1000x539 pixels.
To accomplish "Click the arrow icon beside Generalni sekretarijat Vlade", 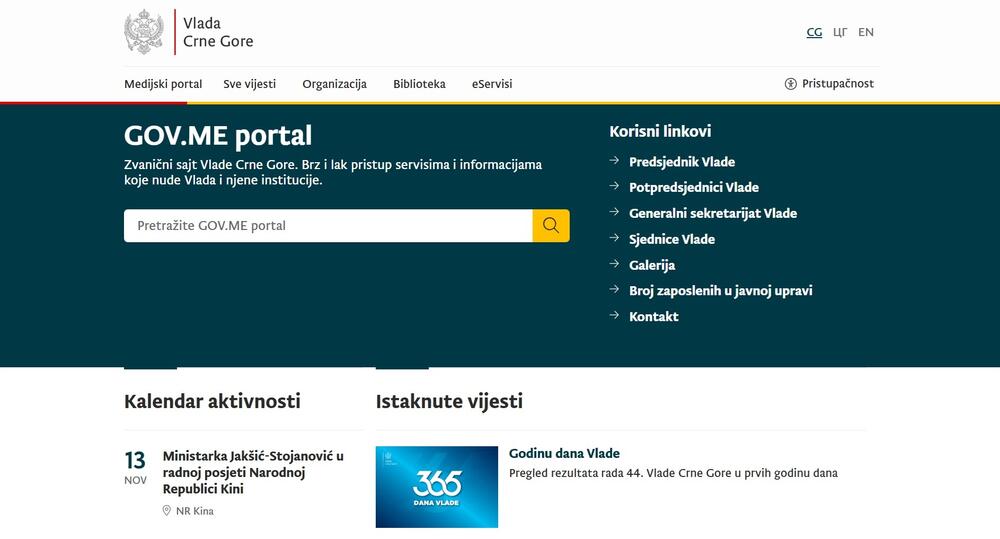I will [x=614, y=212].
